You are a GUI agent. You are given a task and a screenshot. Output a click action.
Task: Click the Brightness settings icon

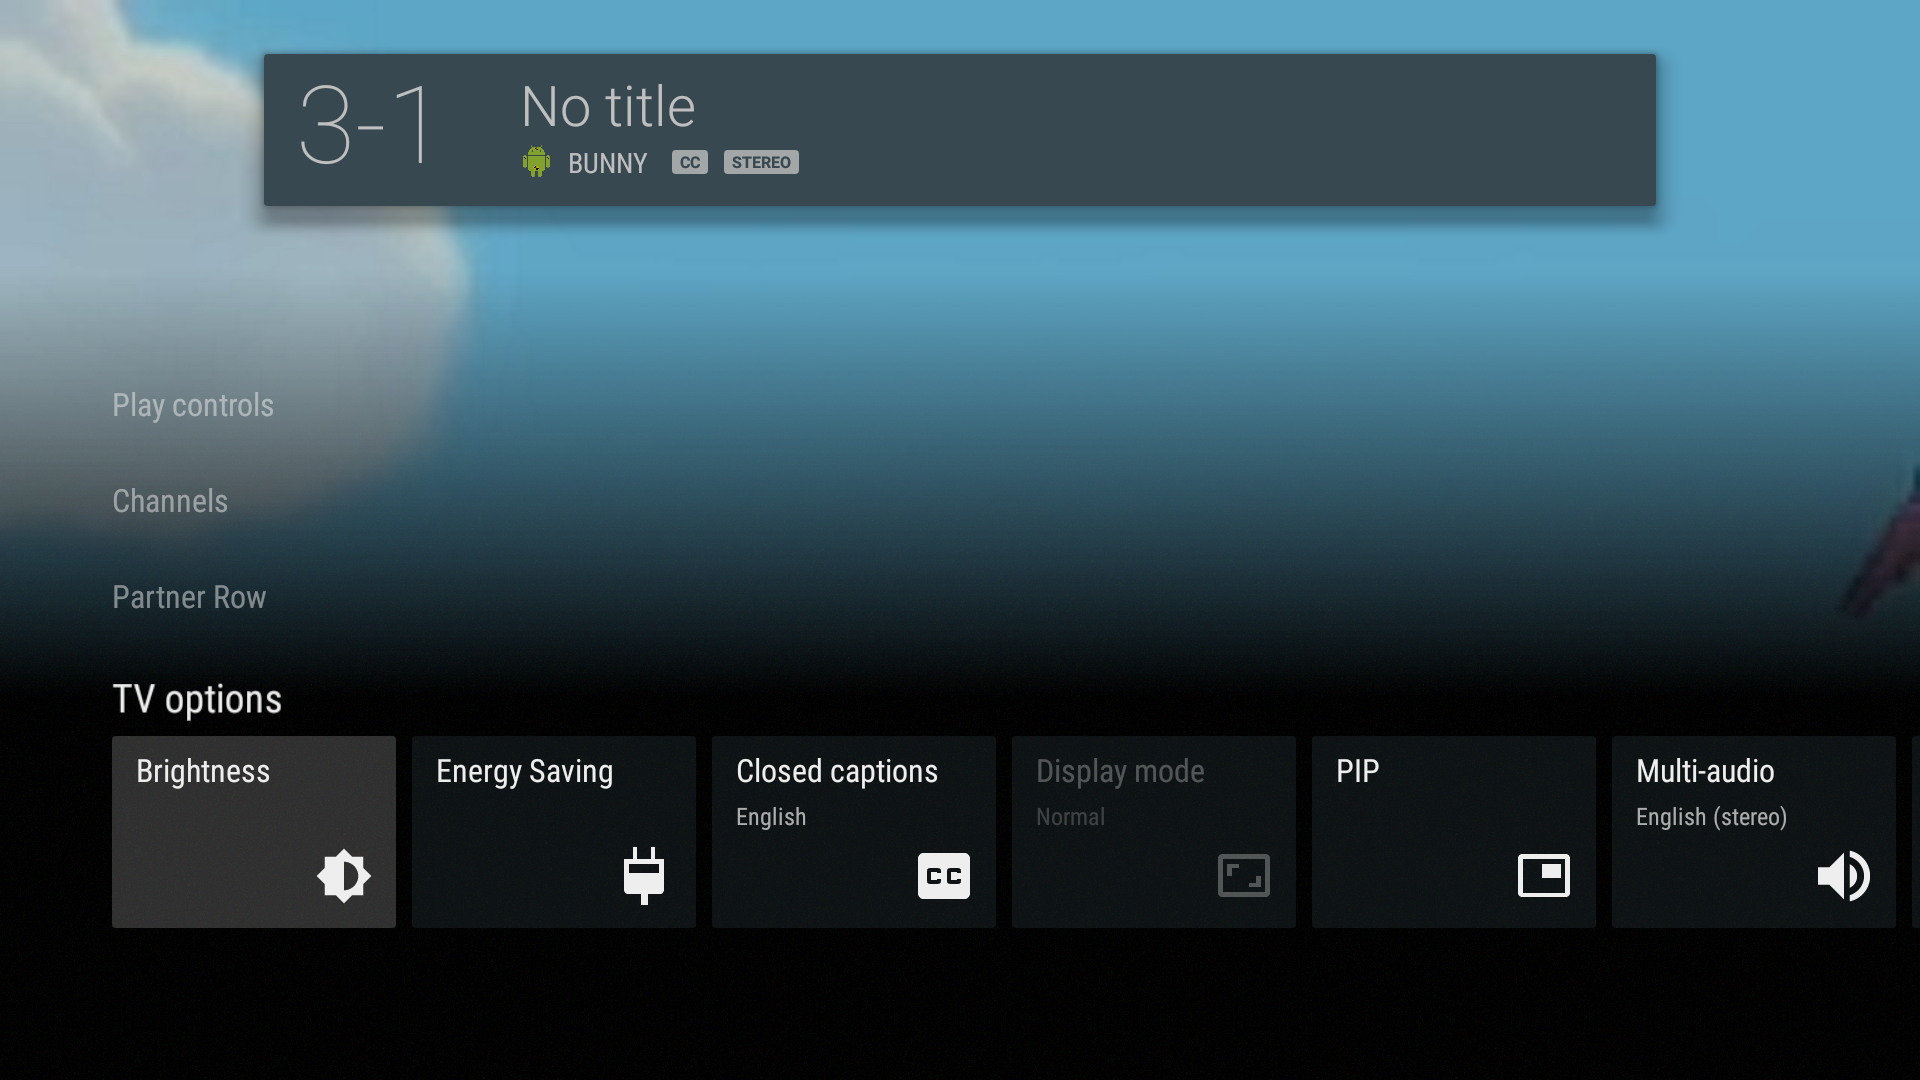pos(343,876)
